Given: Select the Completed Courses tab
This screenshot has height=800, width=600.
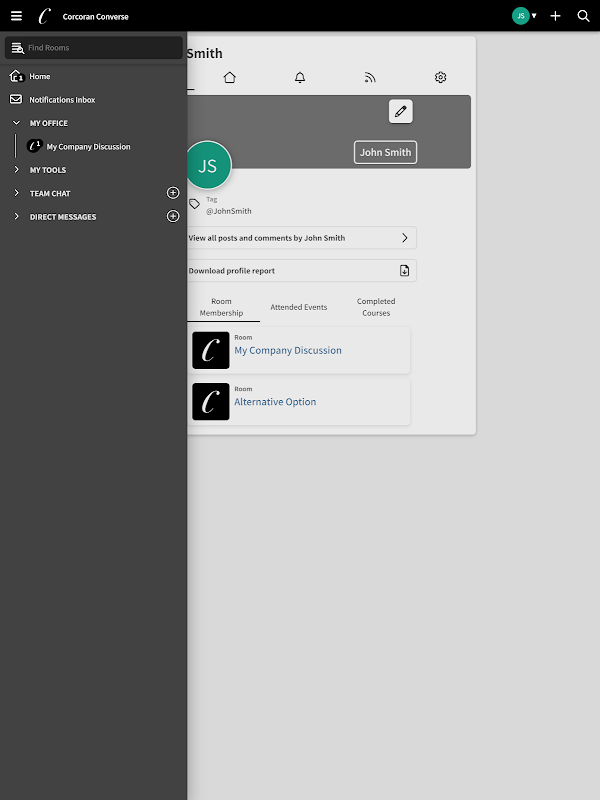Looking at the screenshot, I should click(x=376, y=307).
